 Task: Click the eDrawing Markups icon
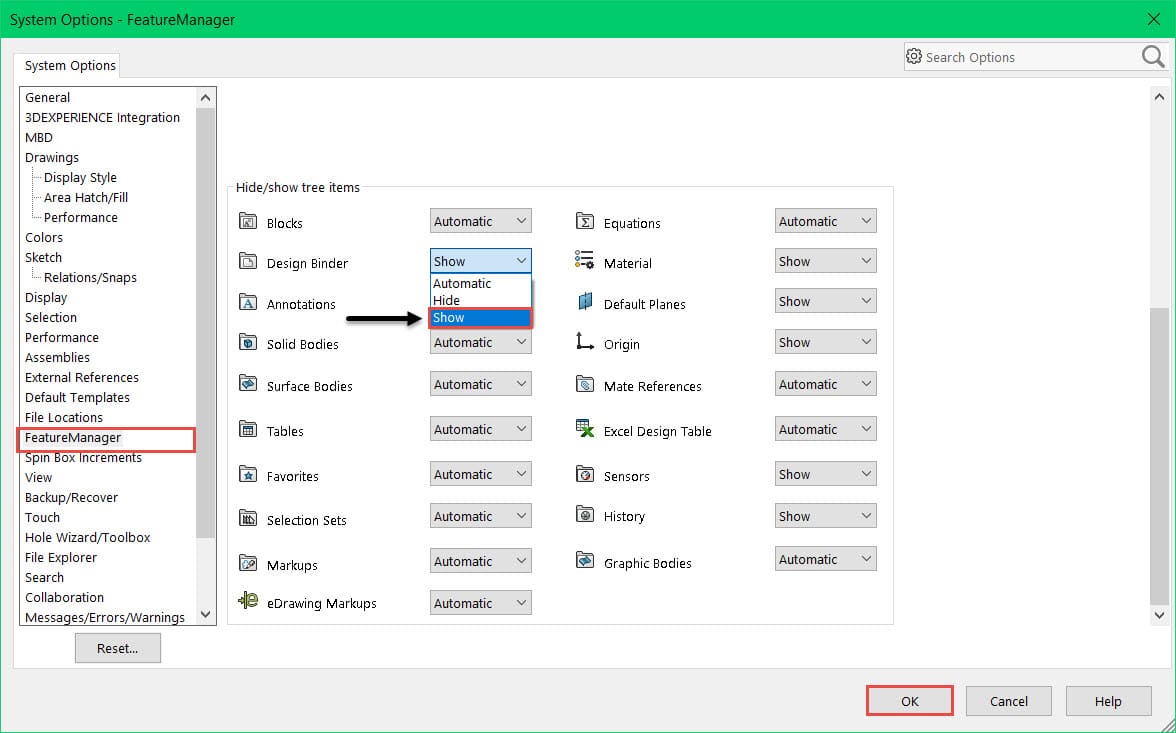tap(248, 601)
